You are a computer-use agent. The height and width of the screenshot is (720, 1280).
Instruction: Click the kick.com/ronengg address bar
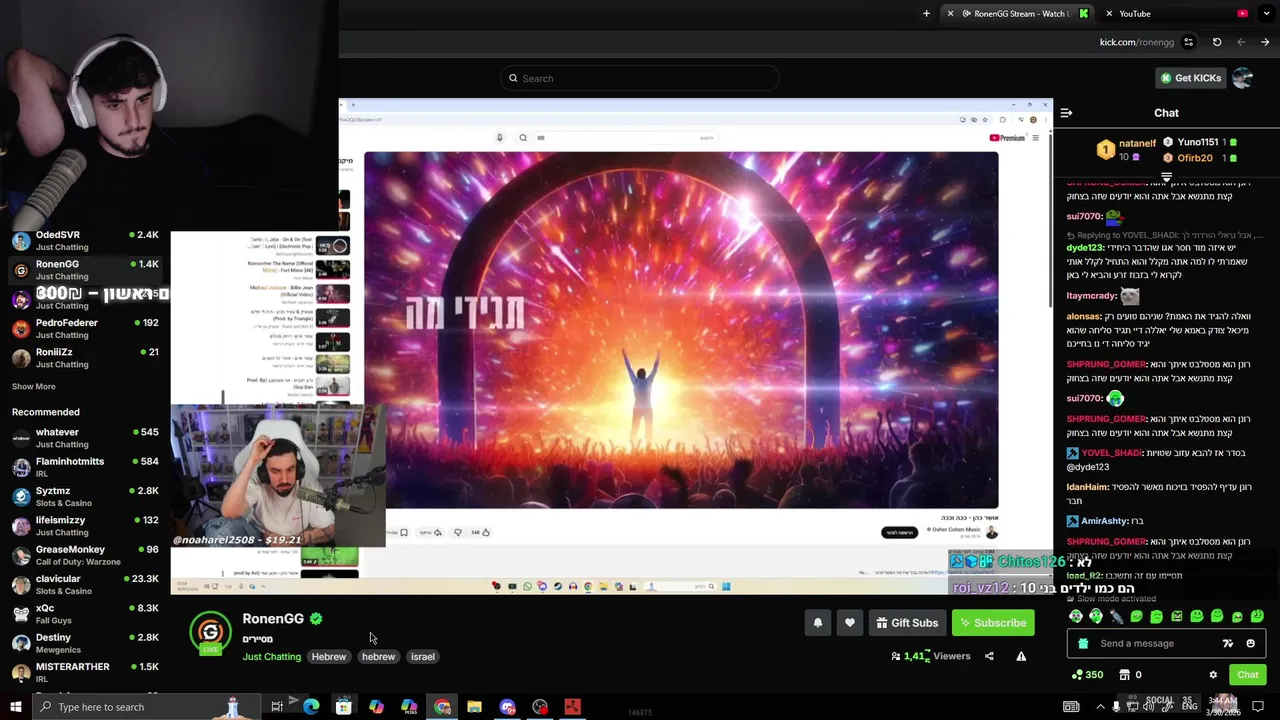pyautogui.click(x=1136, y=42)
